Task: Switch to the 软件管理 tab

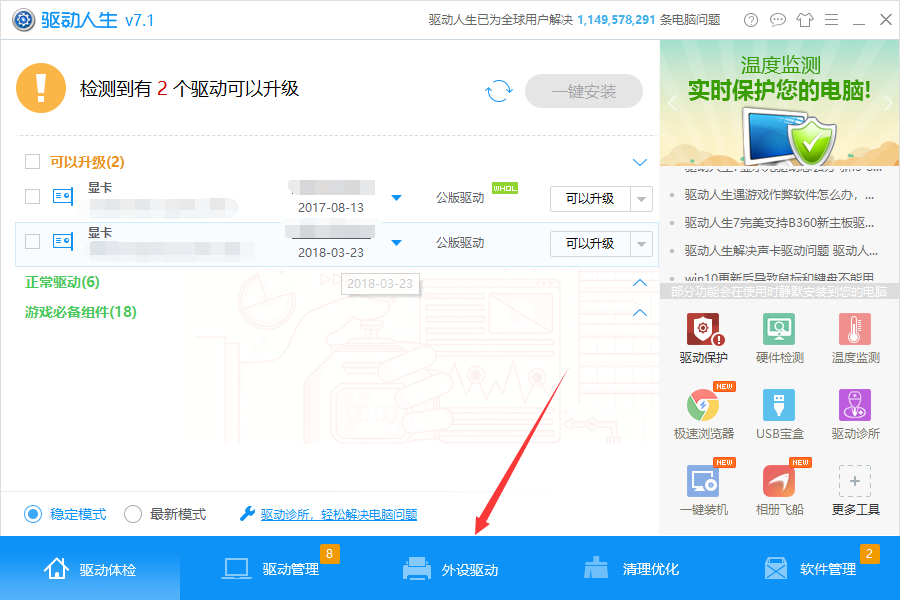Action: (810, 569)
